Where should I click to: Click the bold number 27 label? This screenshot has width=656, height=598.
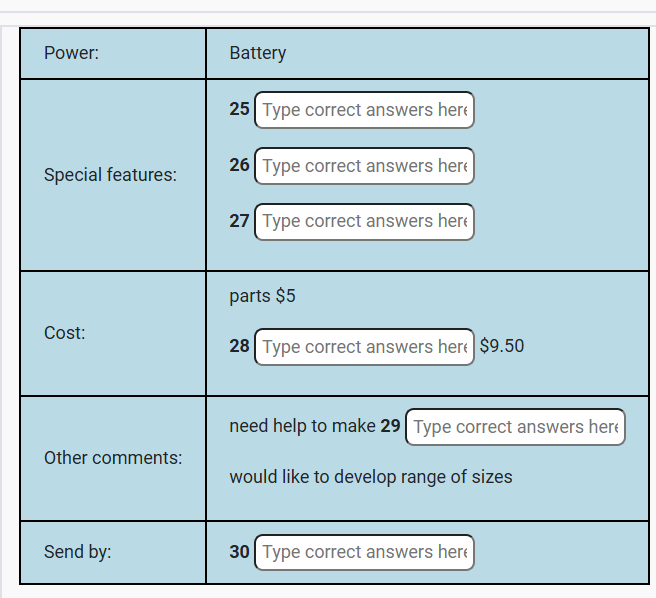[239, 220]
